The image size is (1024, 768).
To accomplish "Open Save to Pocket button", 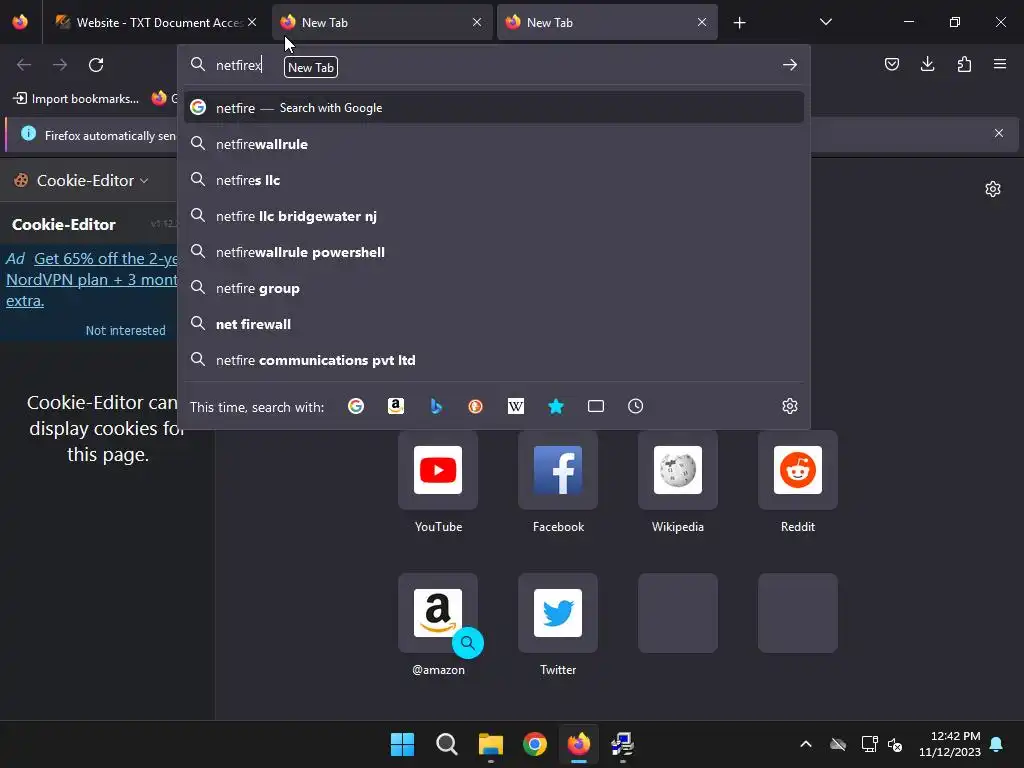I will tap(891, 64).
